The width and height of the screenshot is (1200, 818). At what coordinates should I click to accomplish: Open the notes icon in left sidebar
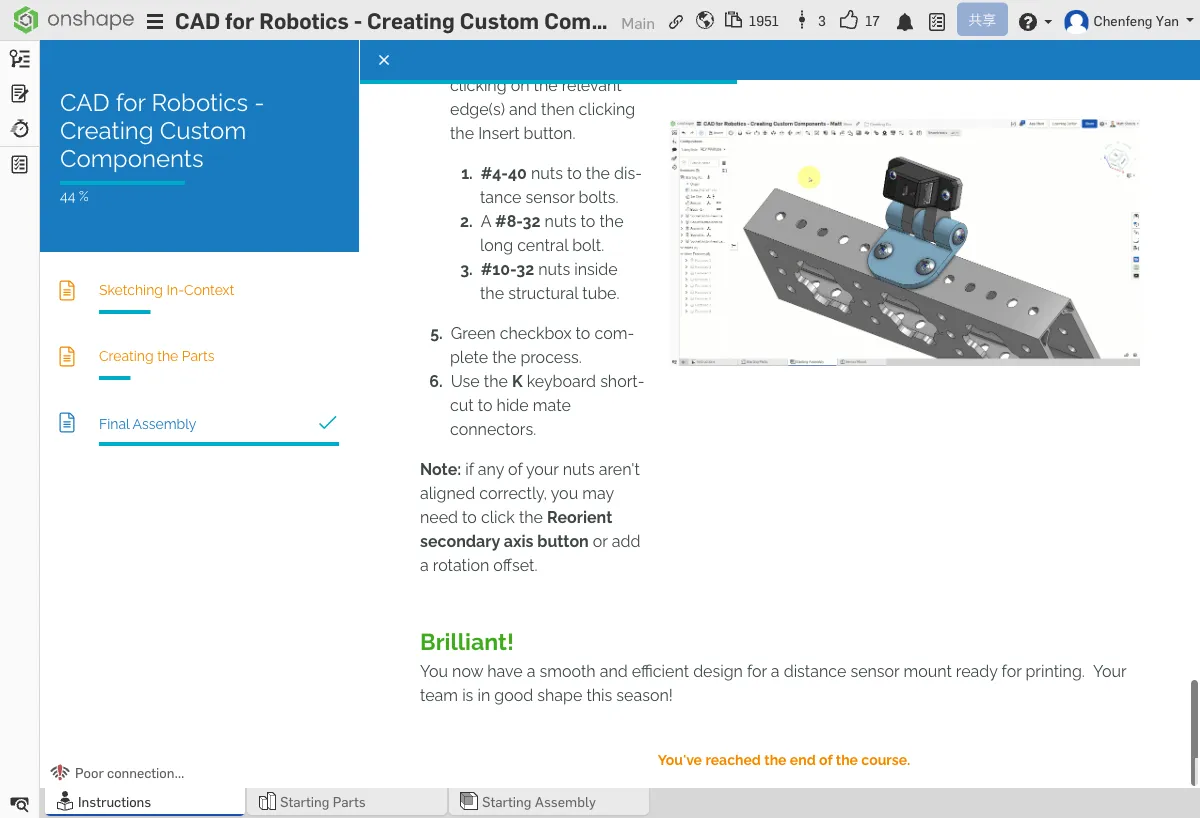click(19, 94)
